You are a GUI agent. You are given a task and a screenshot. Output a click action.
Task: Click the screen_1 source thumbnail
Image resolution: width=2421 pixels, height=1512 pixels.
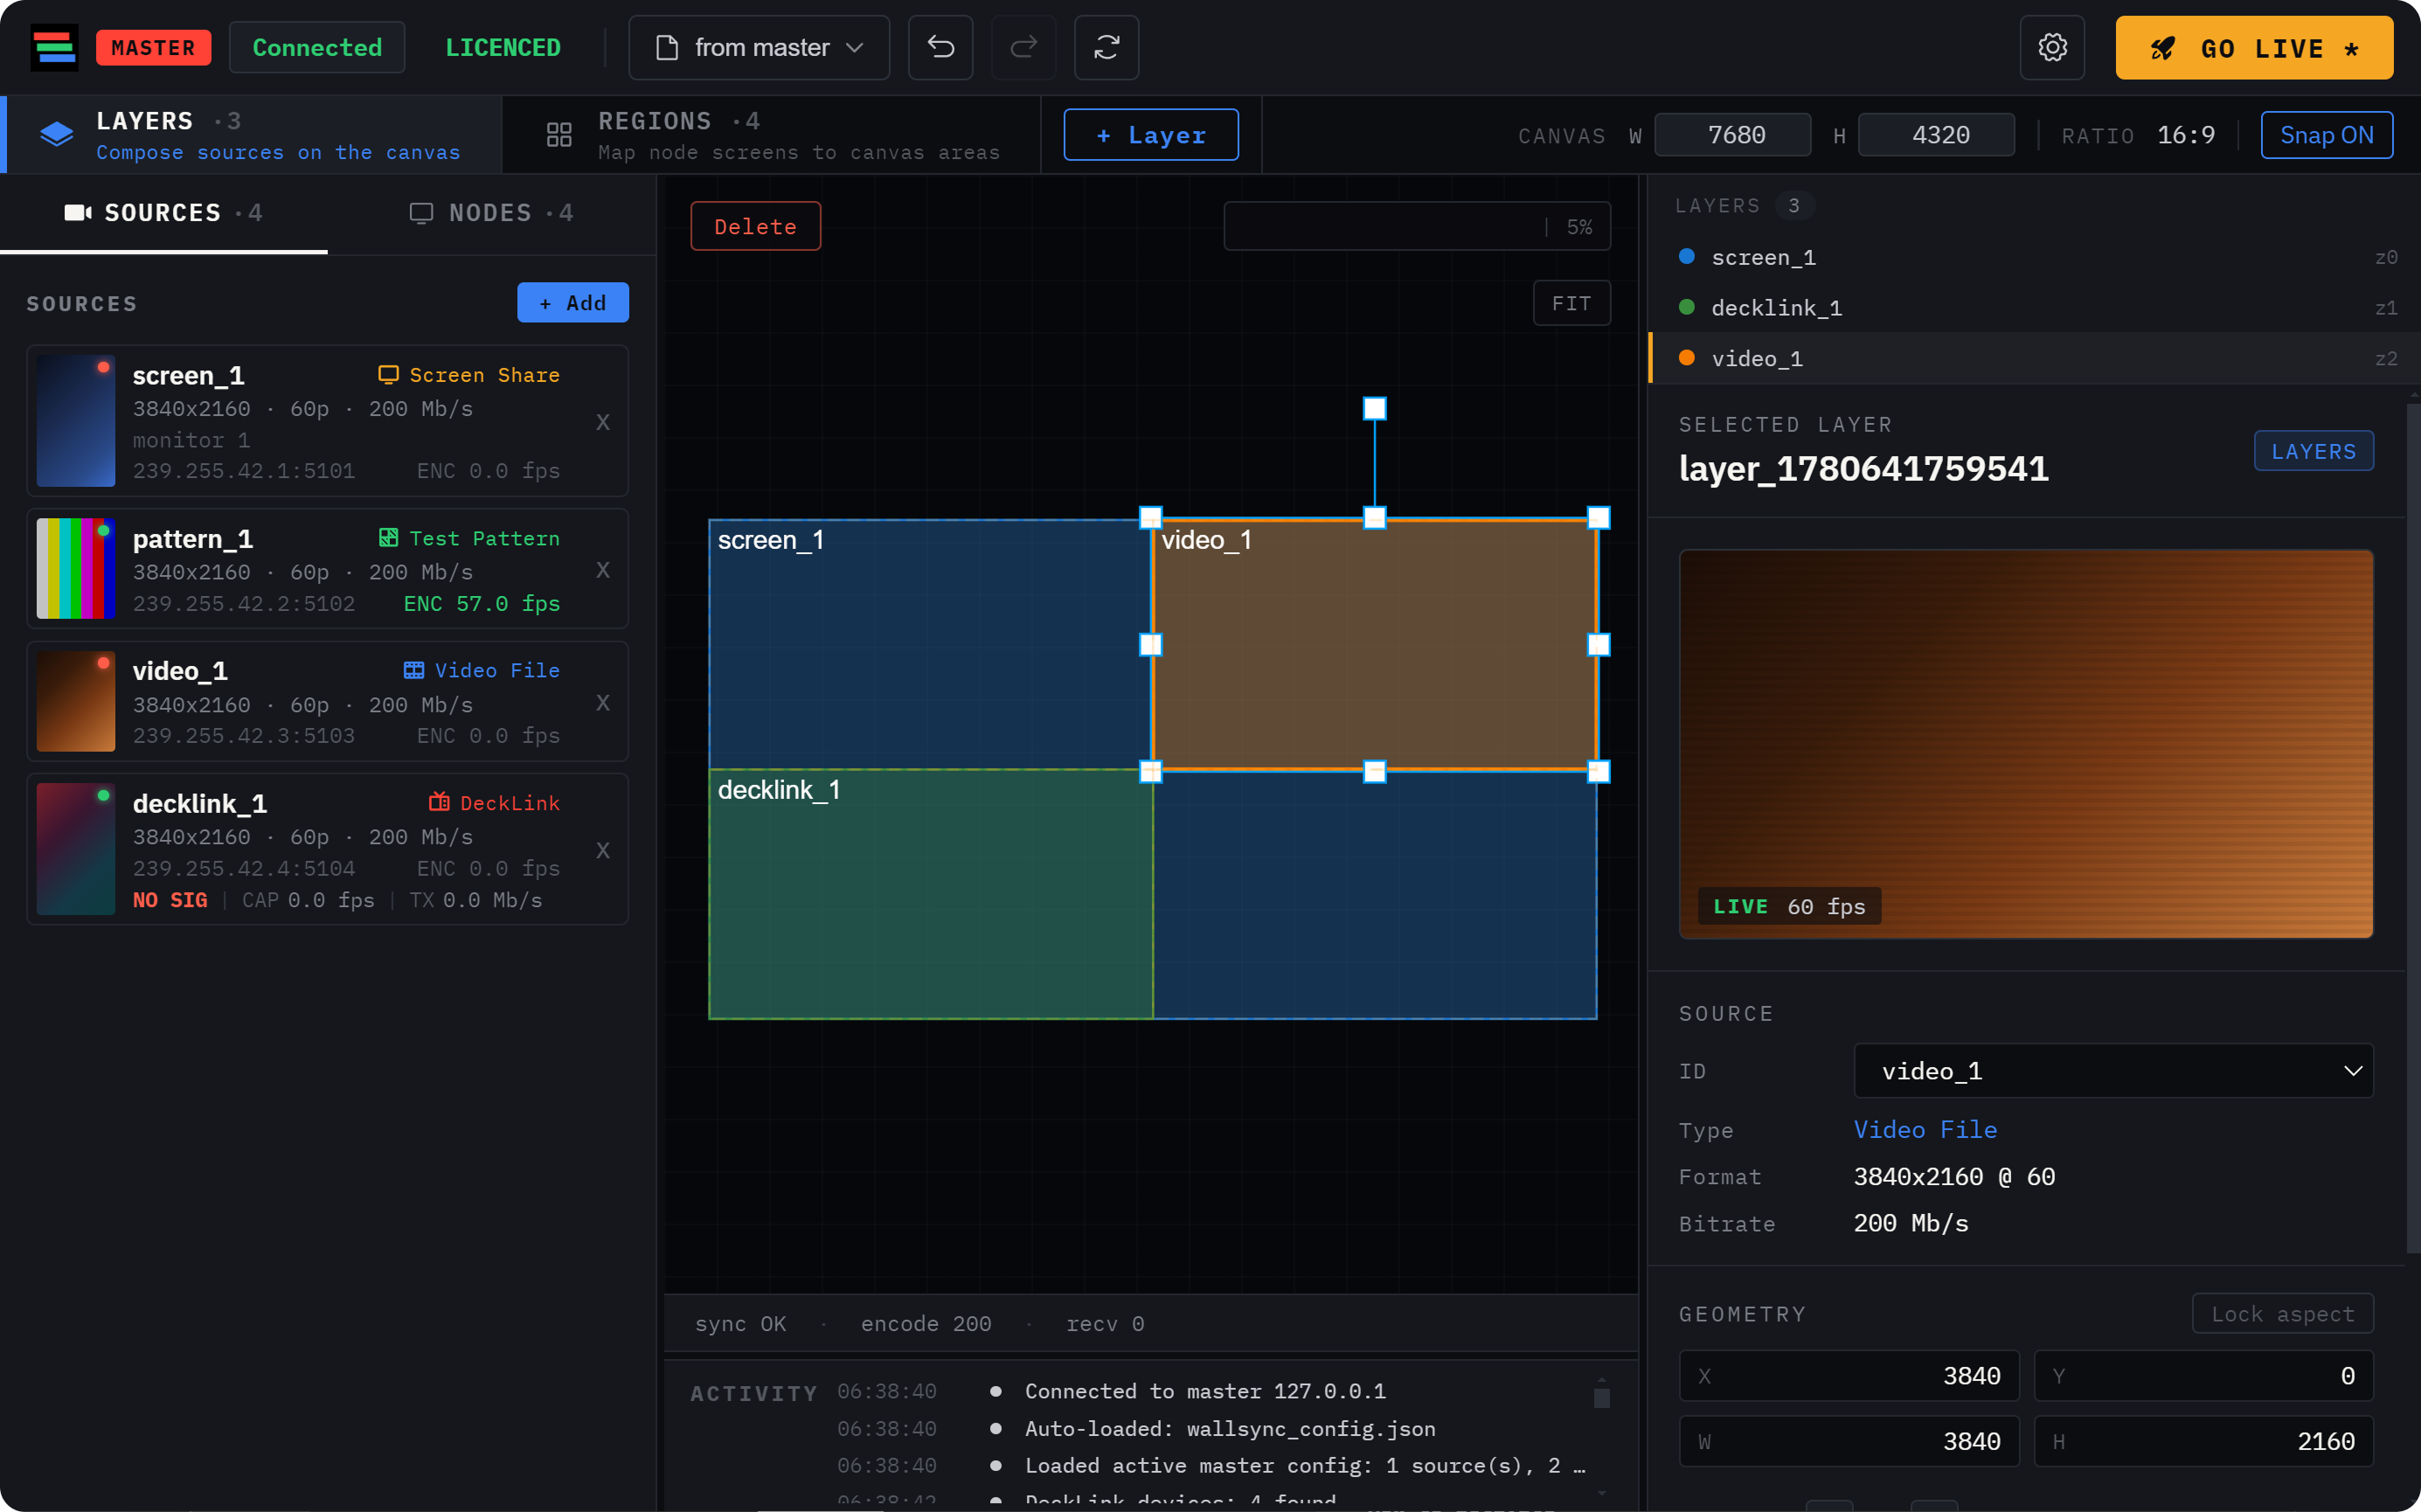76,421
